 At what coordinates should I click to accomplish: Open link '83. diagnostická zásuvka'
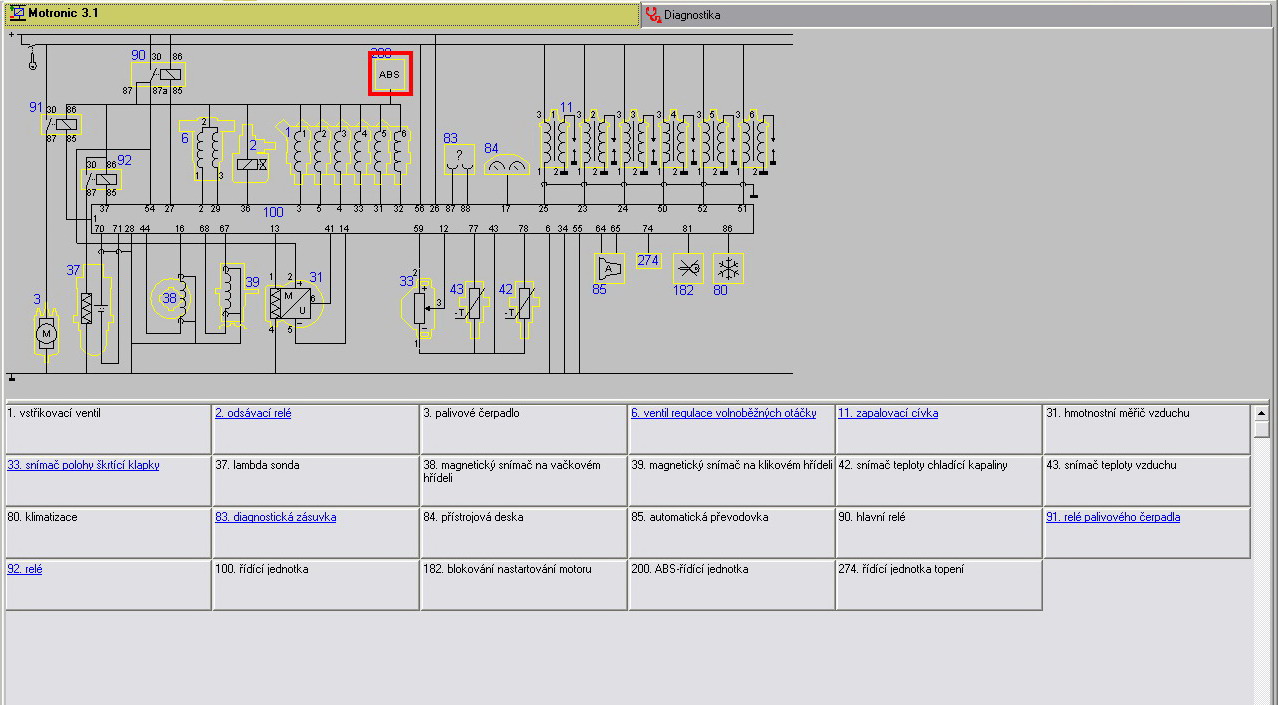pos(275,517)
